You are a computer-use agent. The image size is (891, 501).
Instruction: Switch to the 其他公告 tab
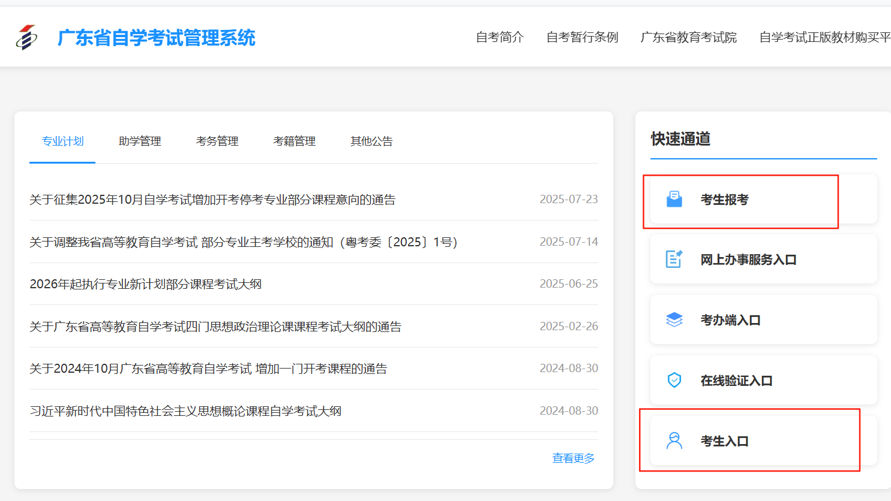(372, 141)
